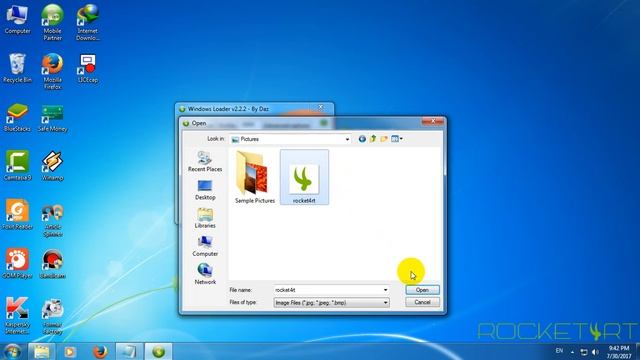This screenshot has height=360, width=640.
Task: Confirm with the Open button
Action: [x=422, y=290]
